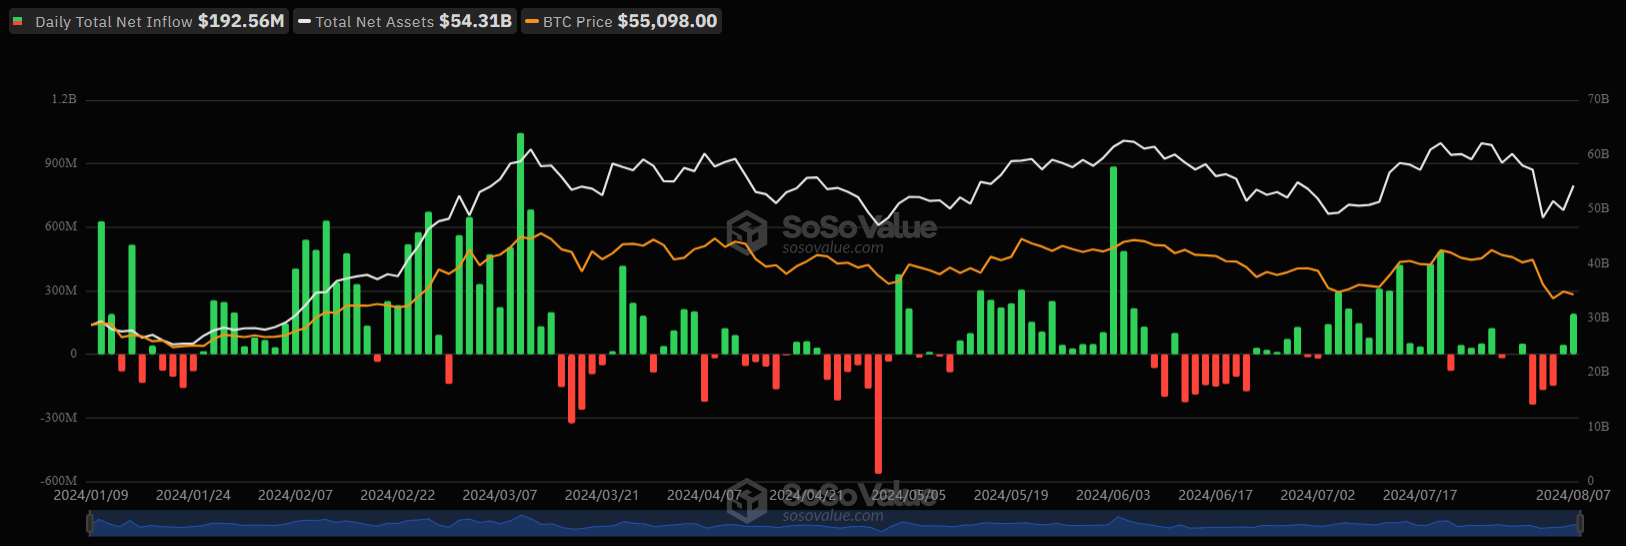The image size is (1626, 546).
Task: Click the $55,098.00 BTC price value
Action: 667,21
